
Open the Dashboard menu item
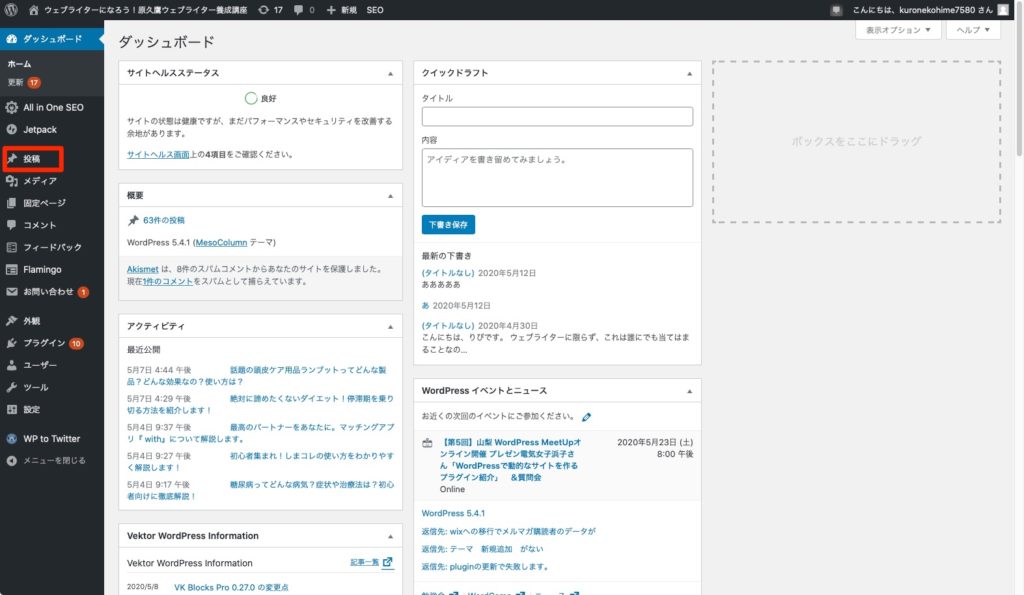coord(52,39)
